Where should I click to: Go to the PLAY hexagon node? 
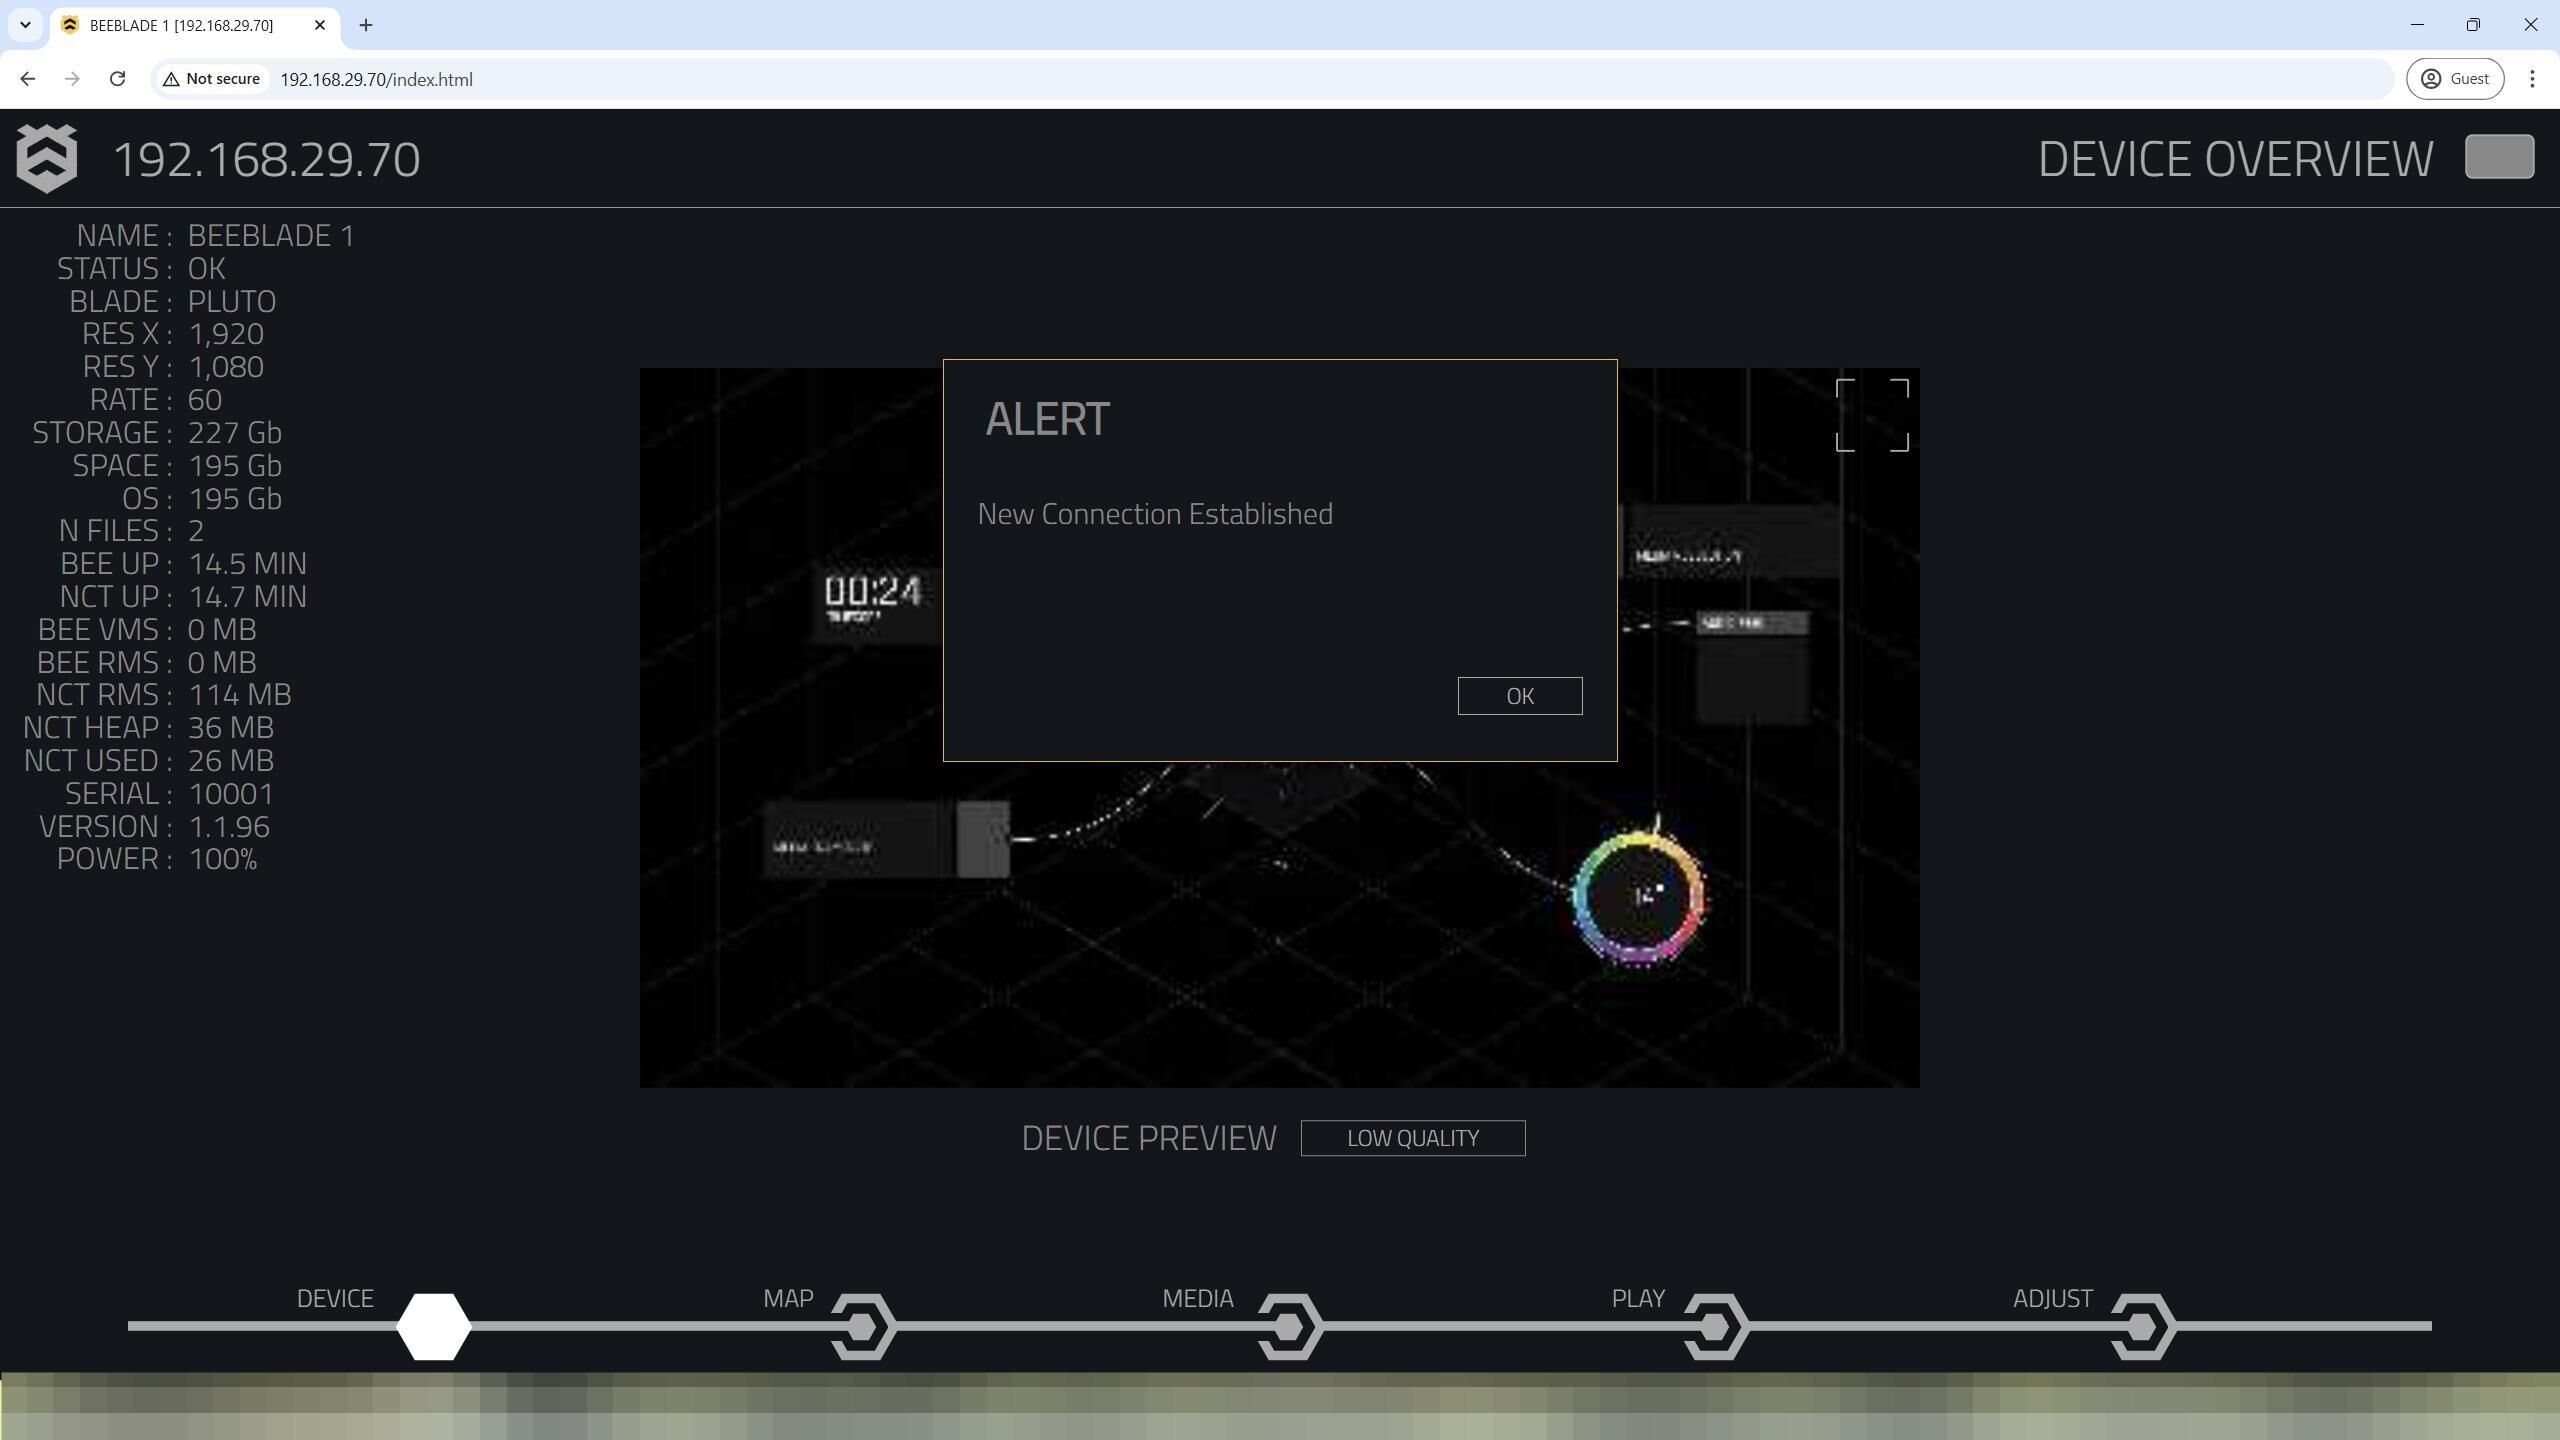tap(1715, 1326)
